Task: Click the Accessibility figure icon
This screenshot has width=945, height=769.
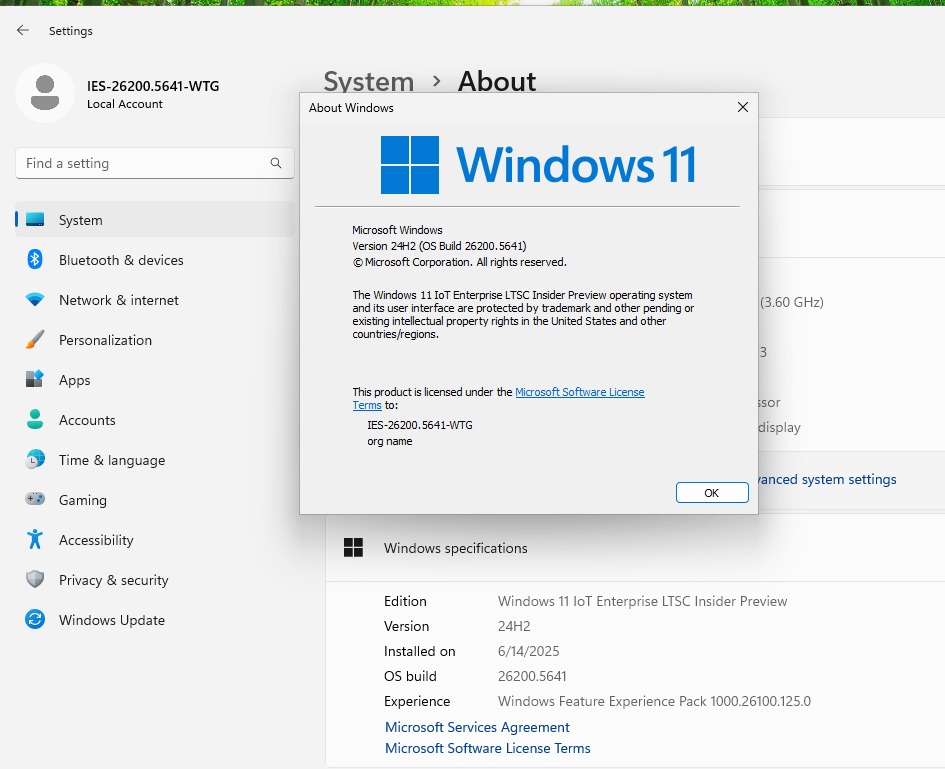Action: tap(35, 539)
